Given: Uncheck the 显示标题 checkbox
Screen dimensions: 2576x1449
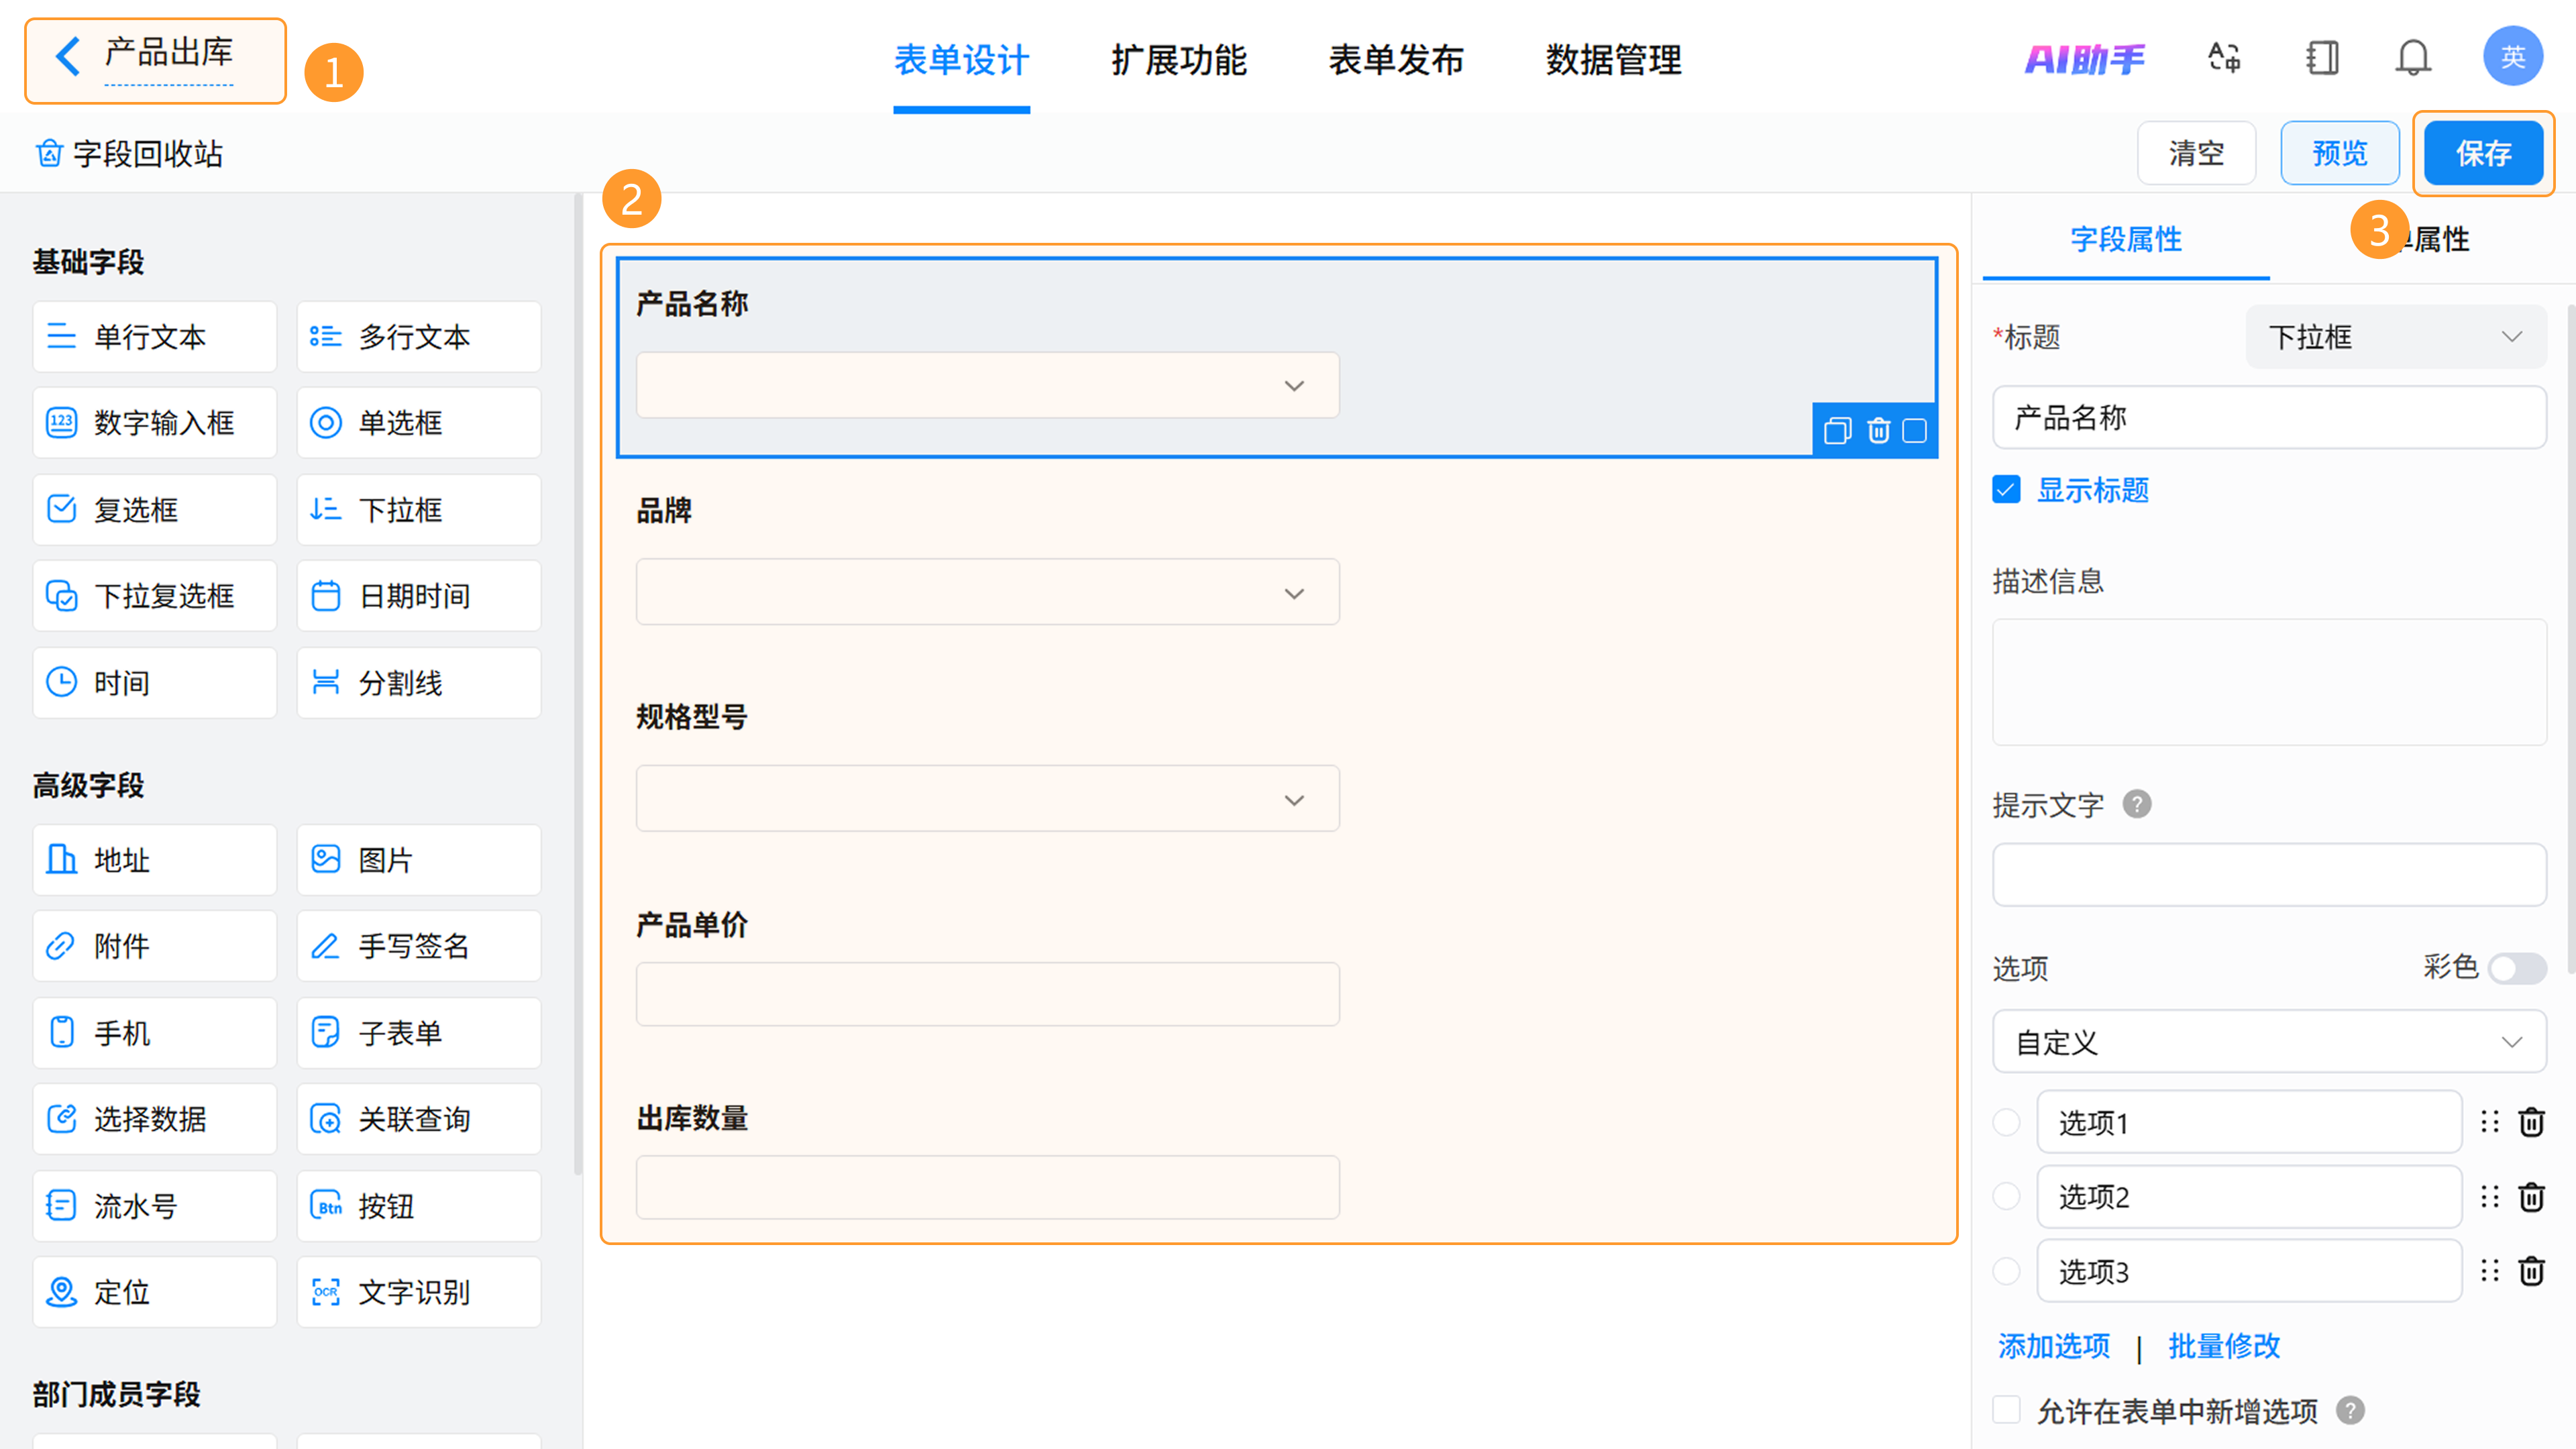Looking at the screenshot, I should click(2006, 490).
